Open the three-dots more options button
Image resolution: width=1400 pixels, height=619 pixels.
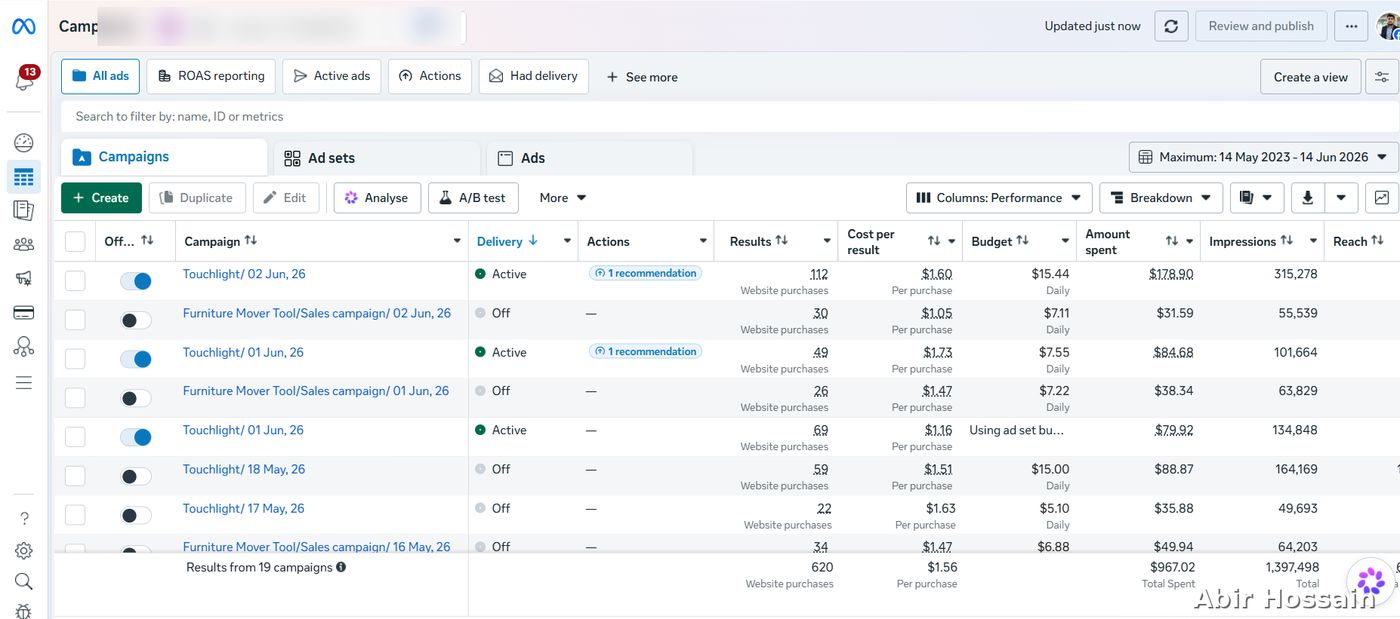[x=1351, y=26]
